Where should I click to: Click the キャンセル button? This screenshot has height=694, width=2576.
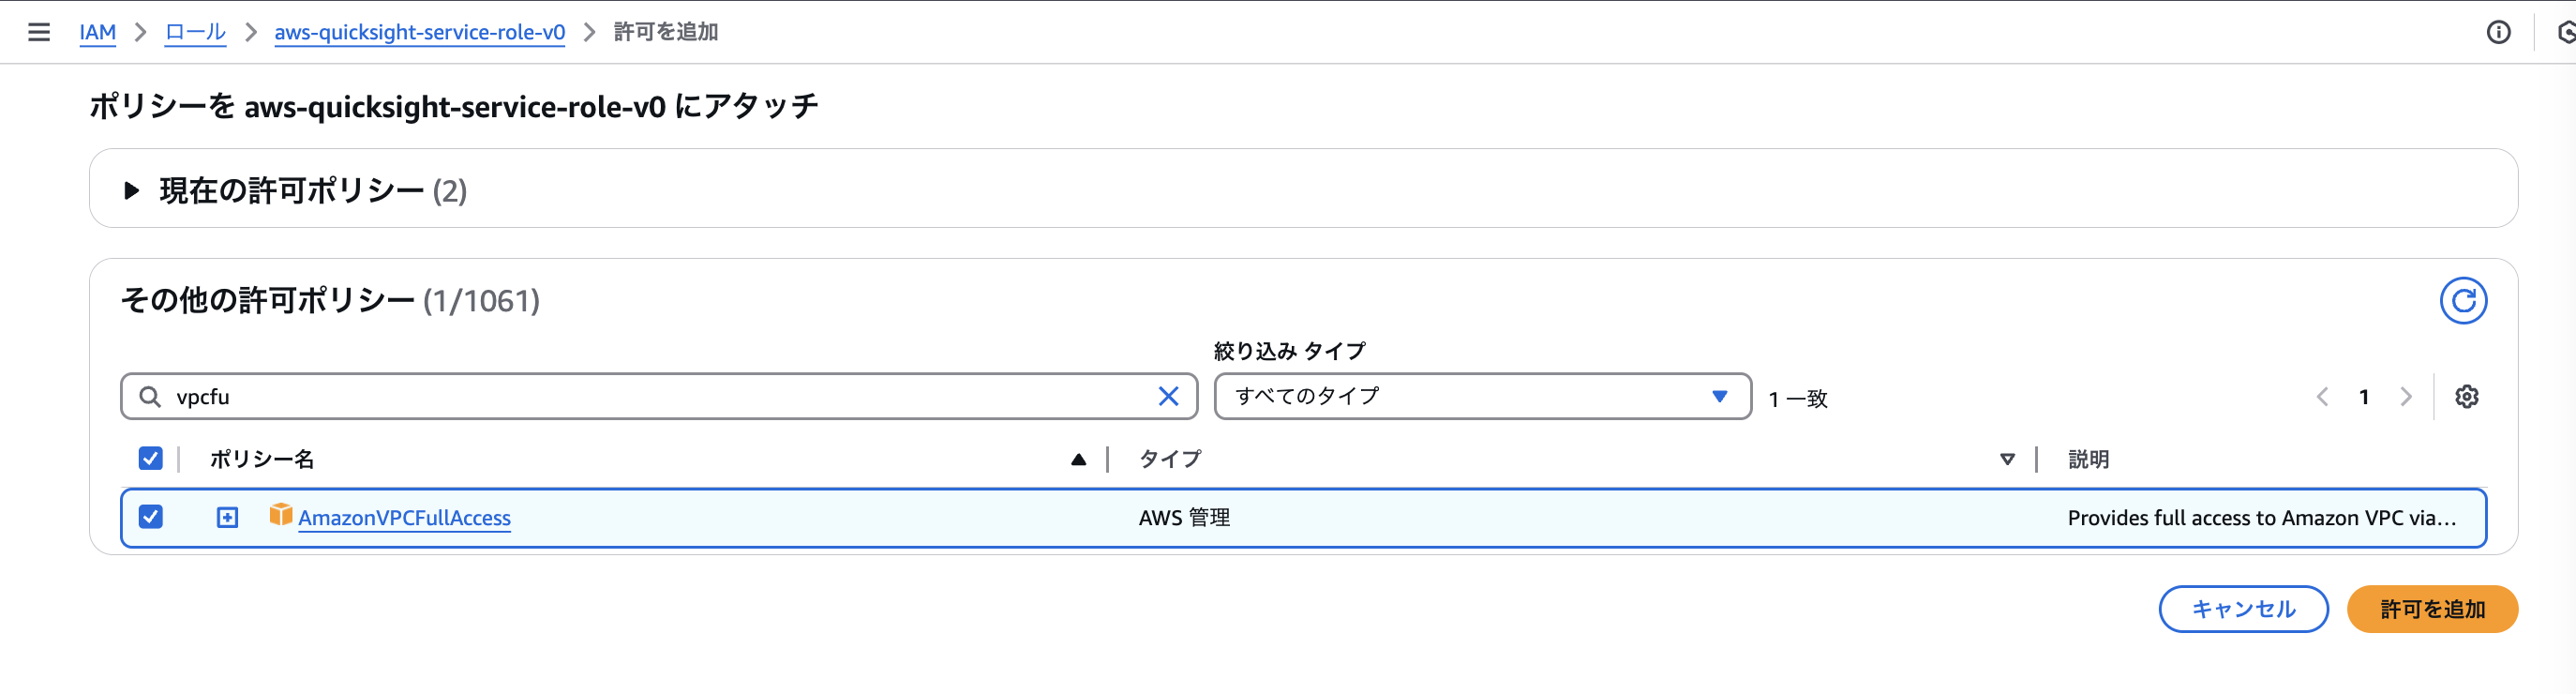pos(2243,608)
